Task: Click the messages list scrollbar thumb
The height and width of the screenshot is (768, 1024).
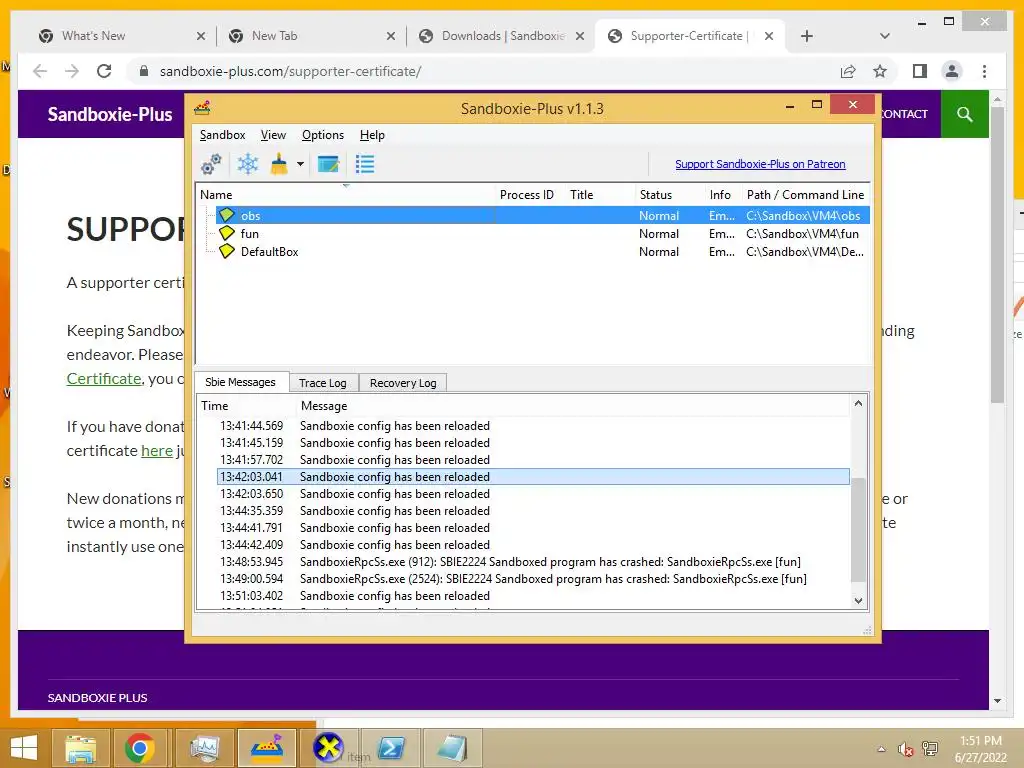Action: [858, 529]
